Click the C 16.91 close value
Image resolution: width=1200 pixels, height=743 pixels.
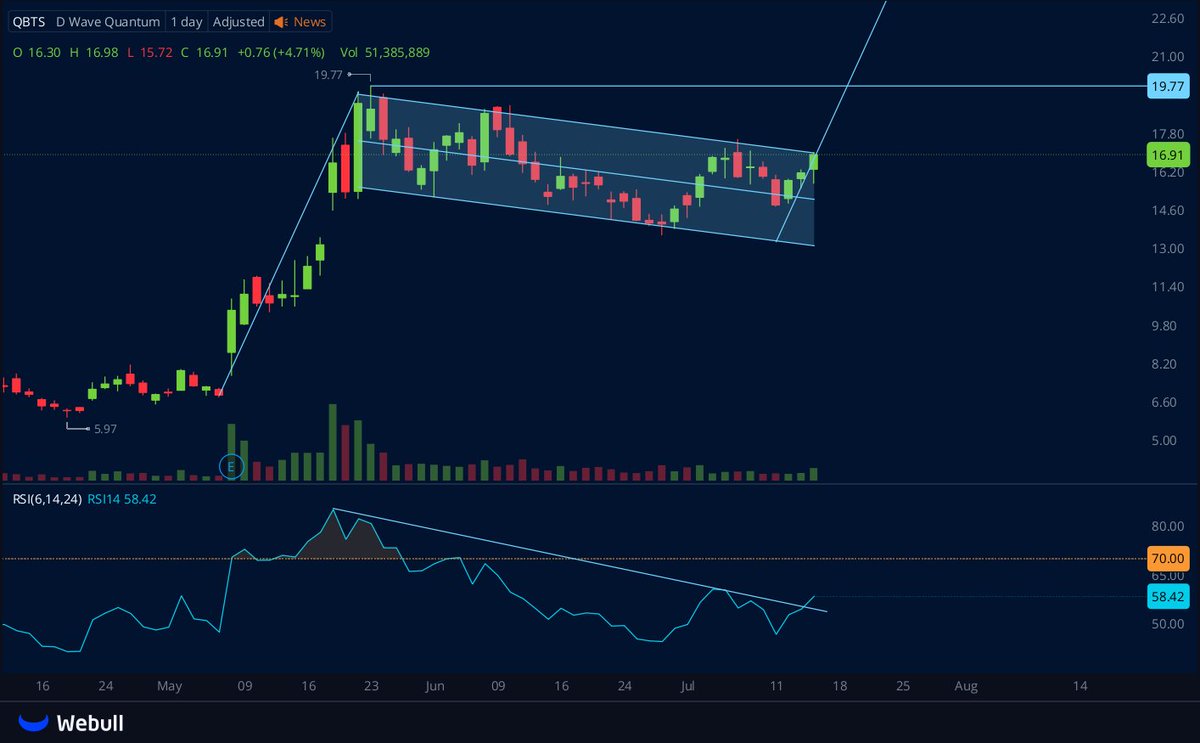(206, 52)
